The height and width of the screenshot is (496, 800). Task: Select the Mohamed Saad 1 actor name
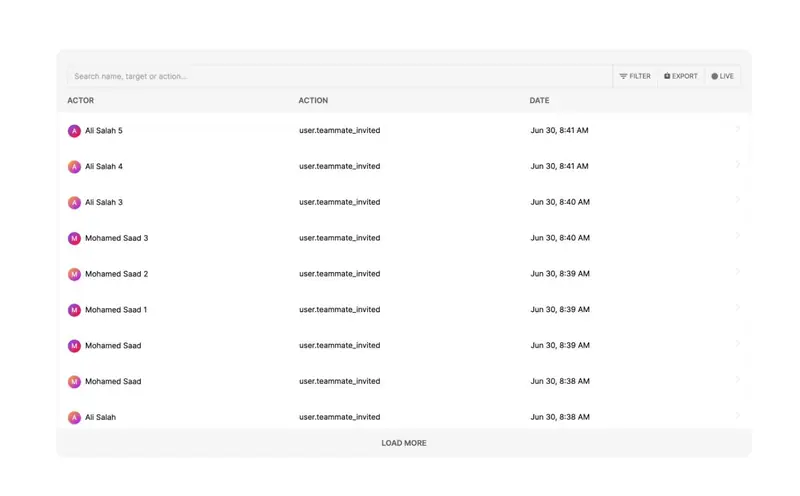pyautogui.click(x=116, y=310)
